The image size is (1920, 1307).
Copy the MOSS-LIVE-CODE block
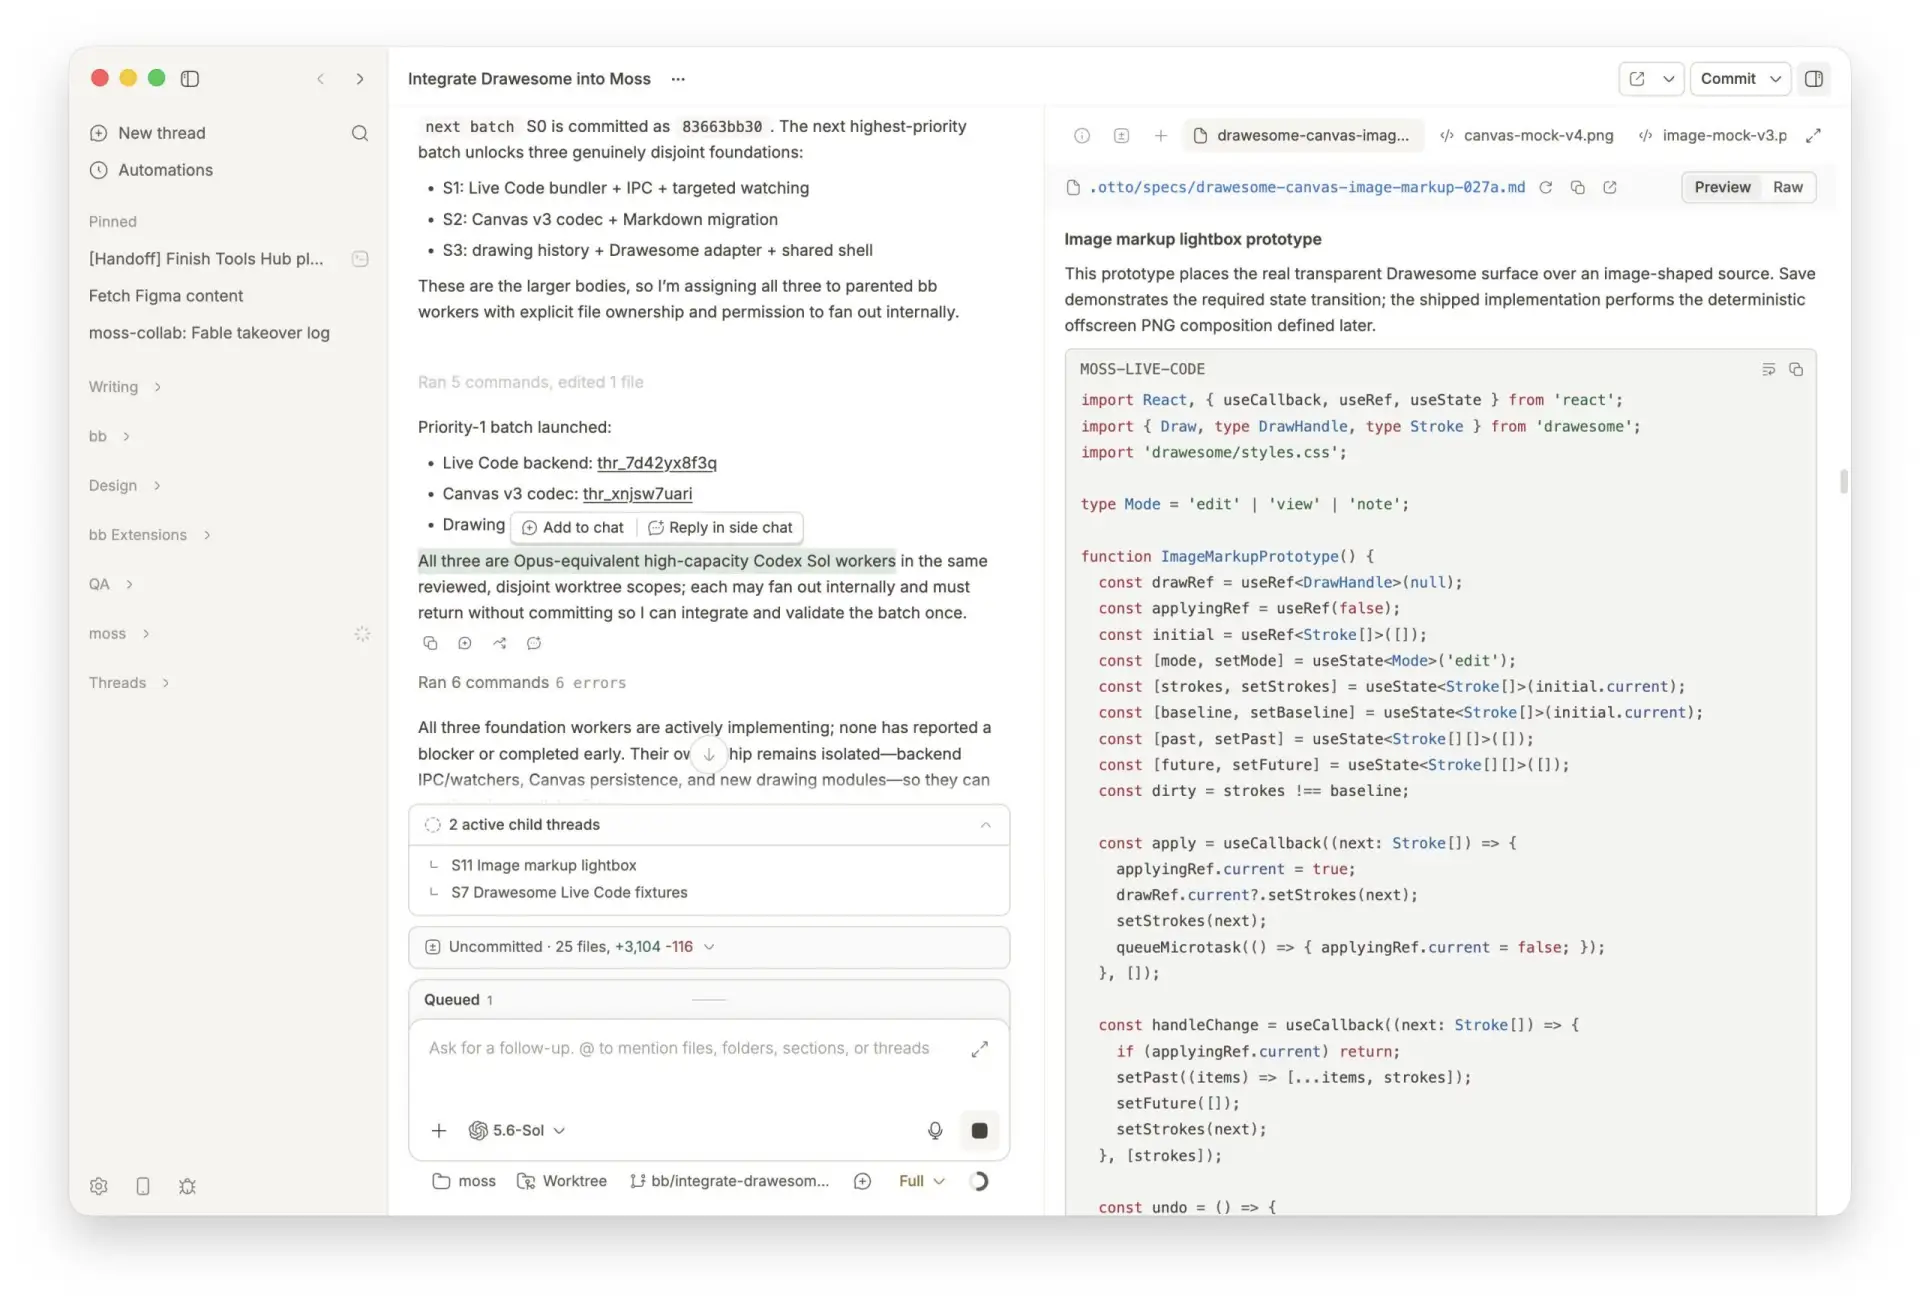point(1796,369)
